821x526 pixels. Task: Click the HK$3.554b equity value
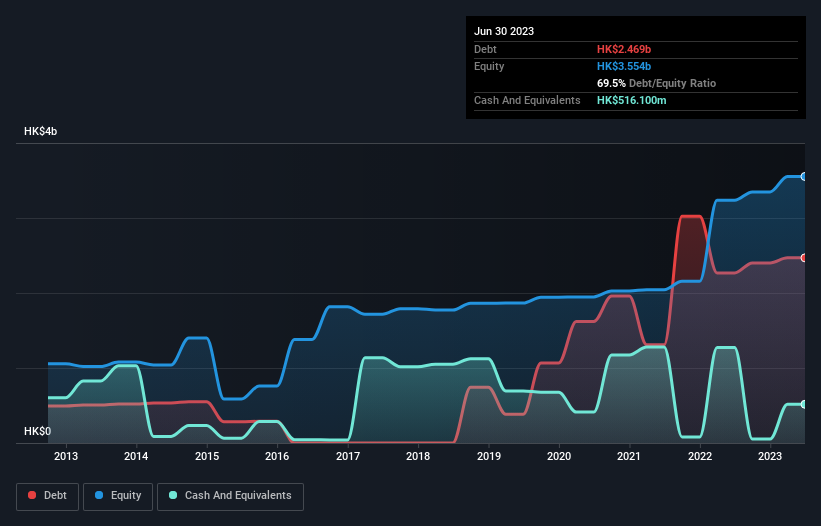(x=624, y=66)
